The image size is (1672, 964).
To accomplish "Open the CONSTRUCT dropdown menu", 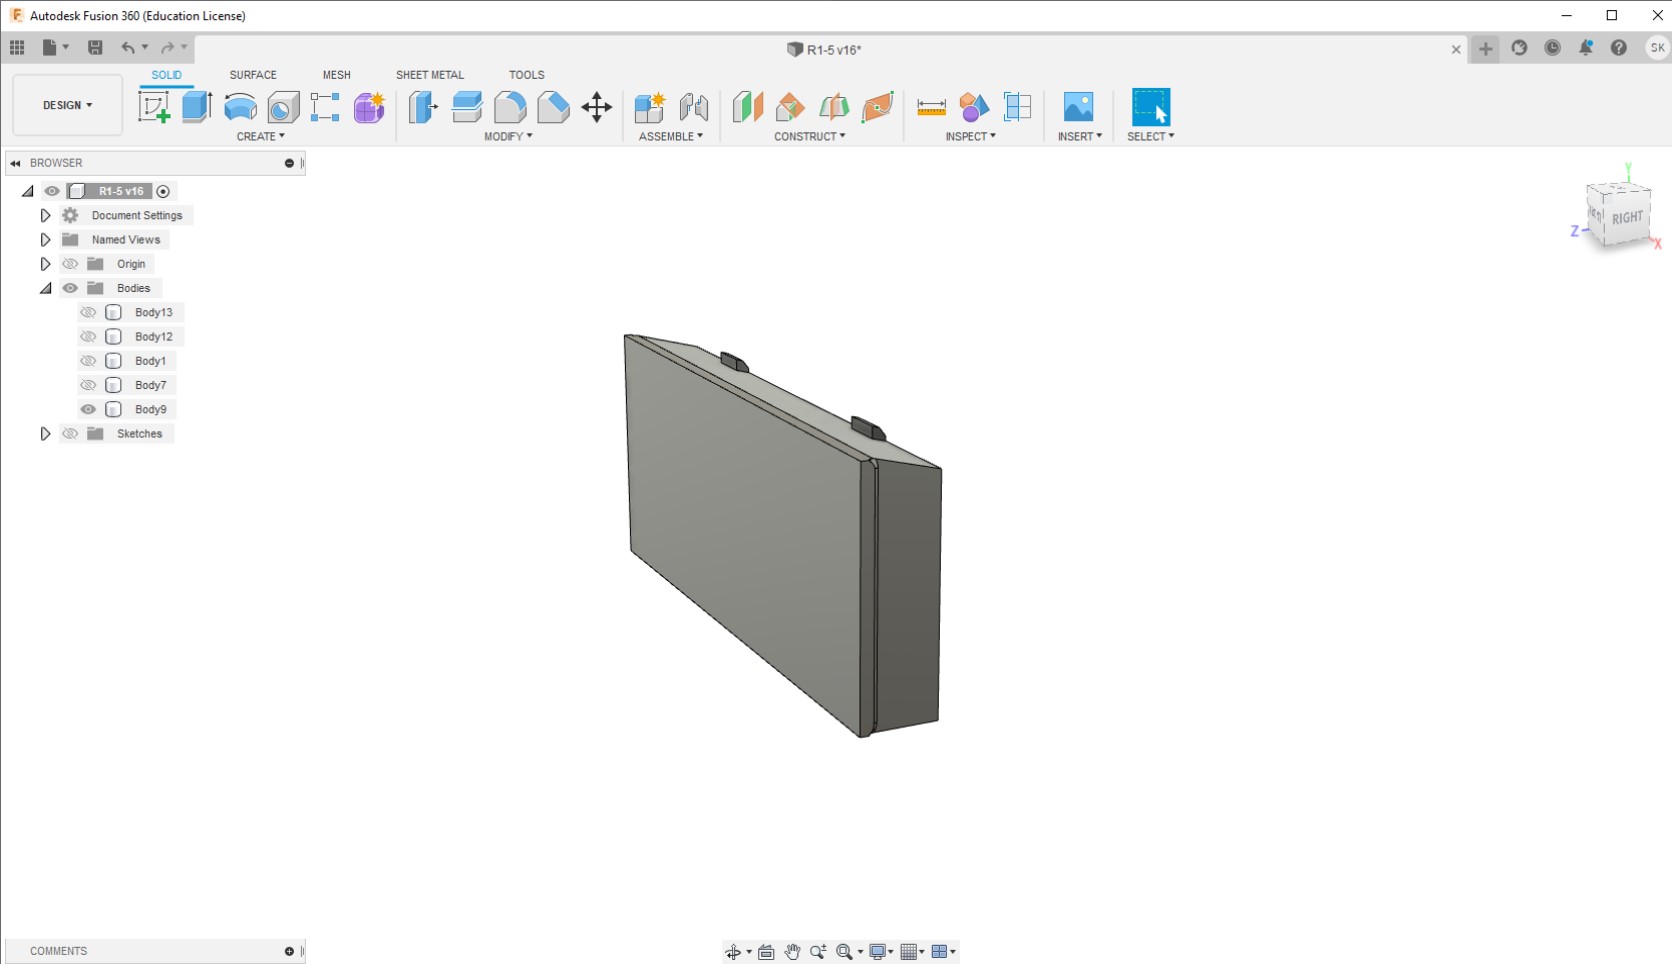I will coord(809,136).
